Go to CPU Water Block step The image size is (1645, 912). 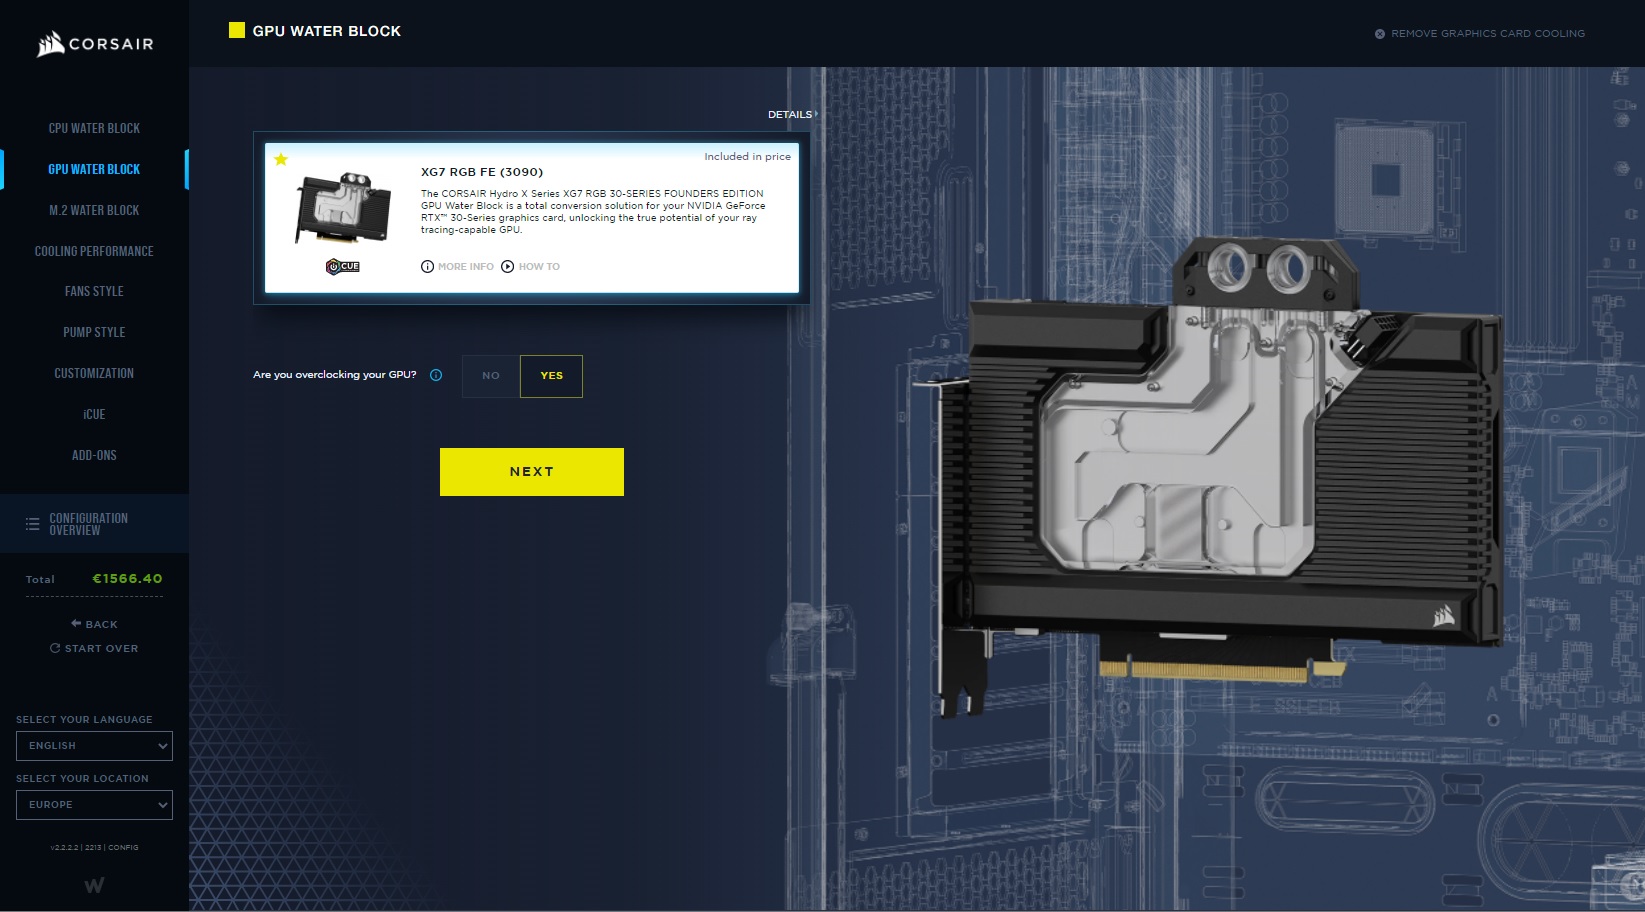94,128
